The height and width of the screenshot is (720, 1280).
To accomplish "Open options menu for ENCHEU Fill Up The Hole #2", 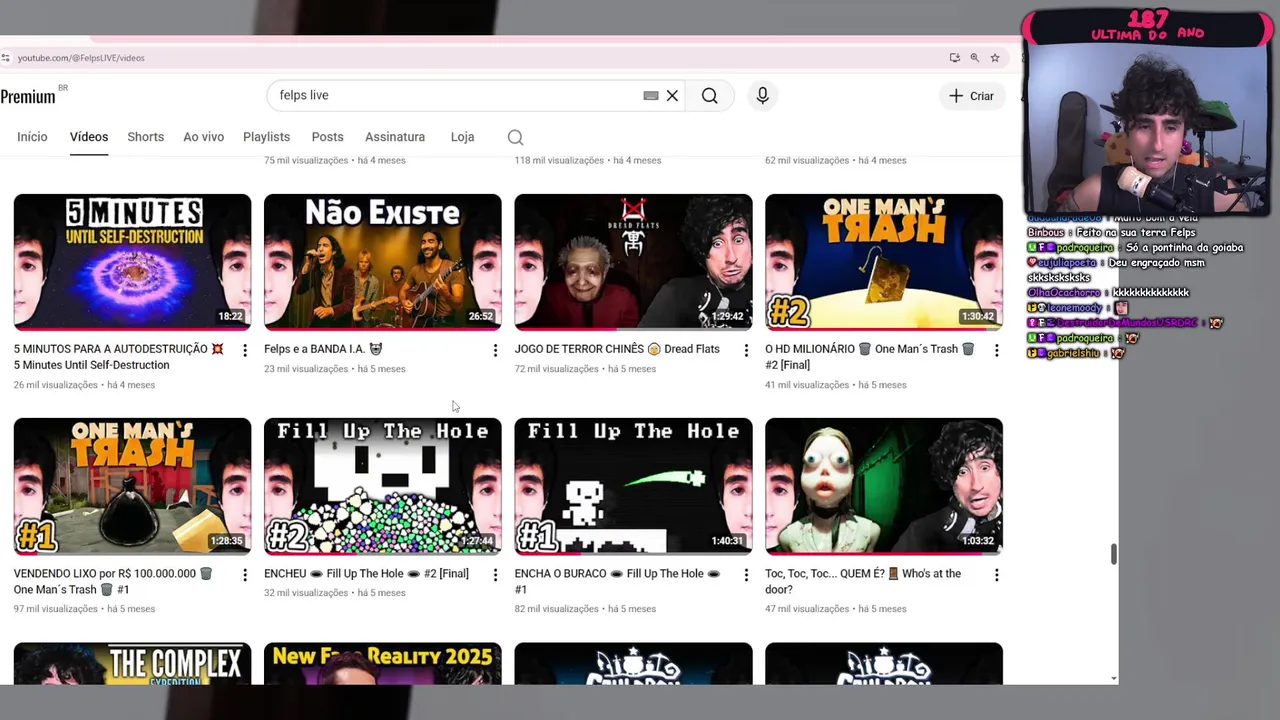I will pyautogui.click(x=495, y=575).
